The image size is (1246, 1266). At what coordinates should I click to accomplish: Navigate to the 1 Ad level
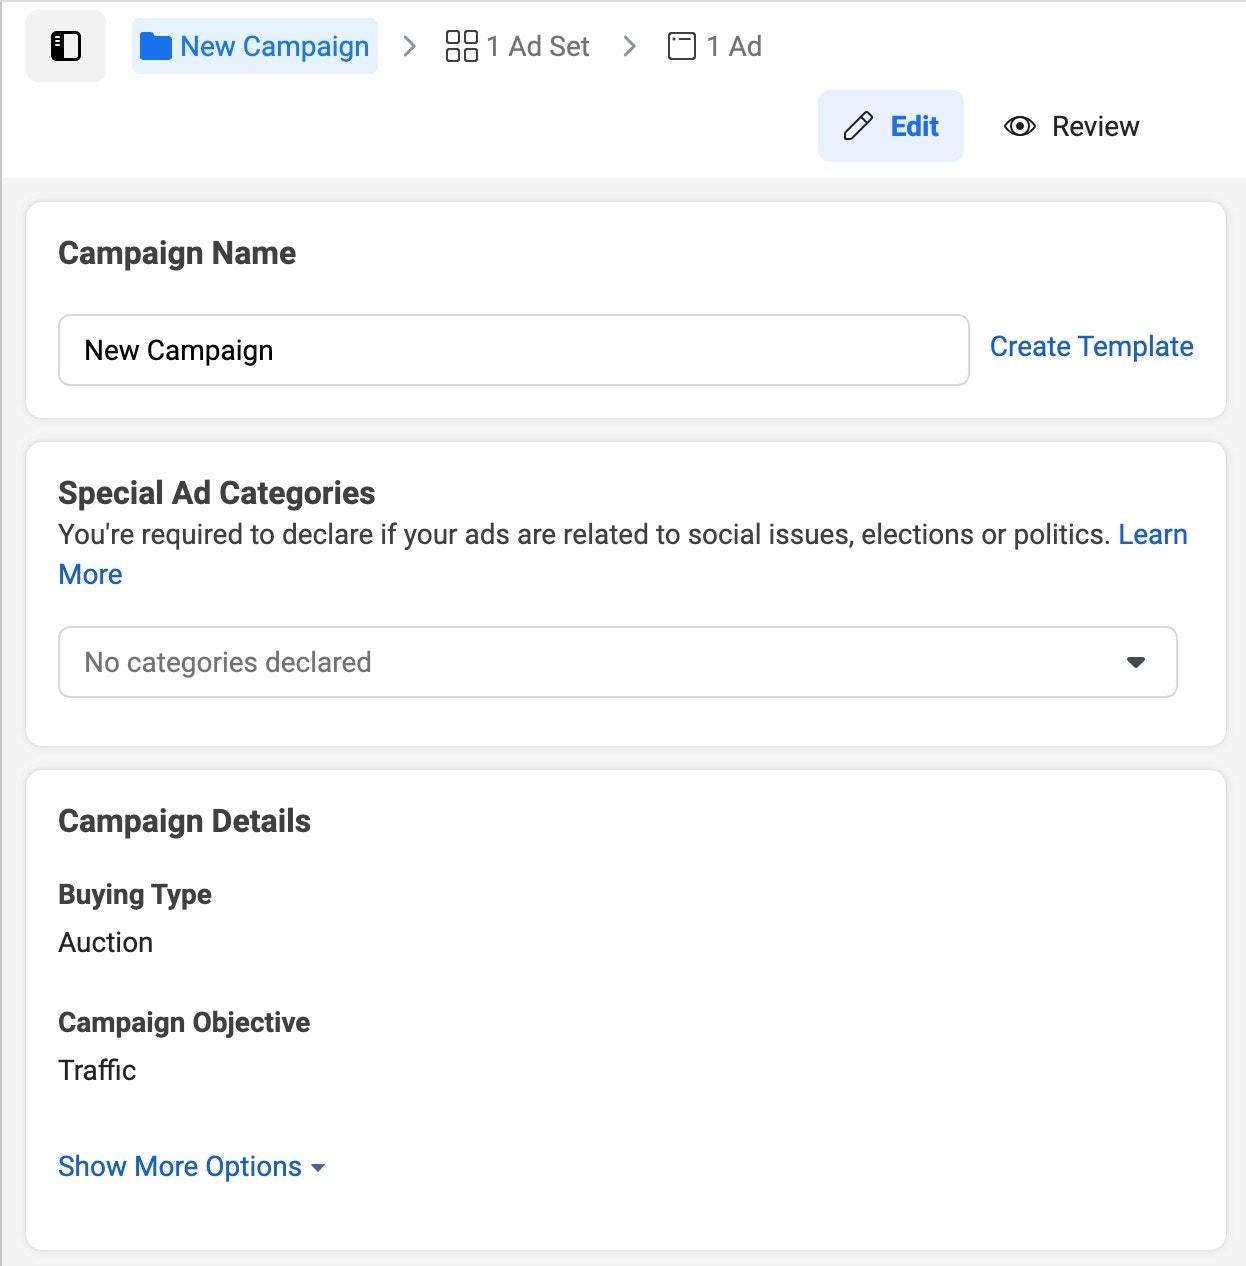pos(734,46)
